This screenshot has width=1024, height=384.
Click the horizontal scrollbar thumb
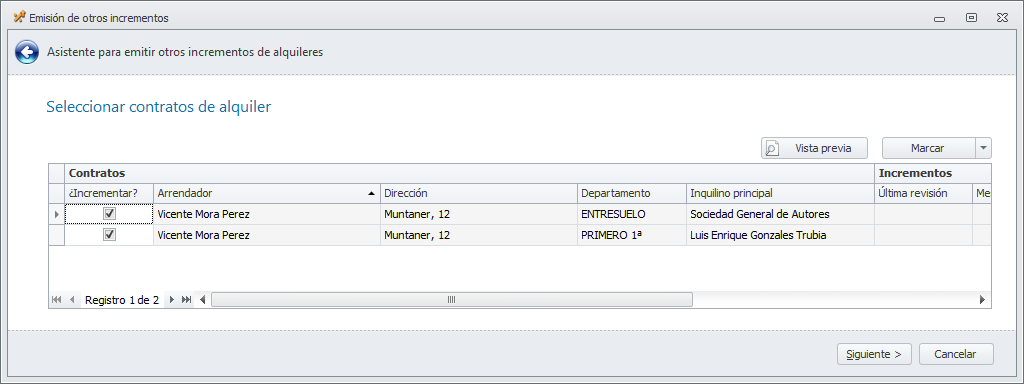tap(451, 300)
